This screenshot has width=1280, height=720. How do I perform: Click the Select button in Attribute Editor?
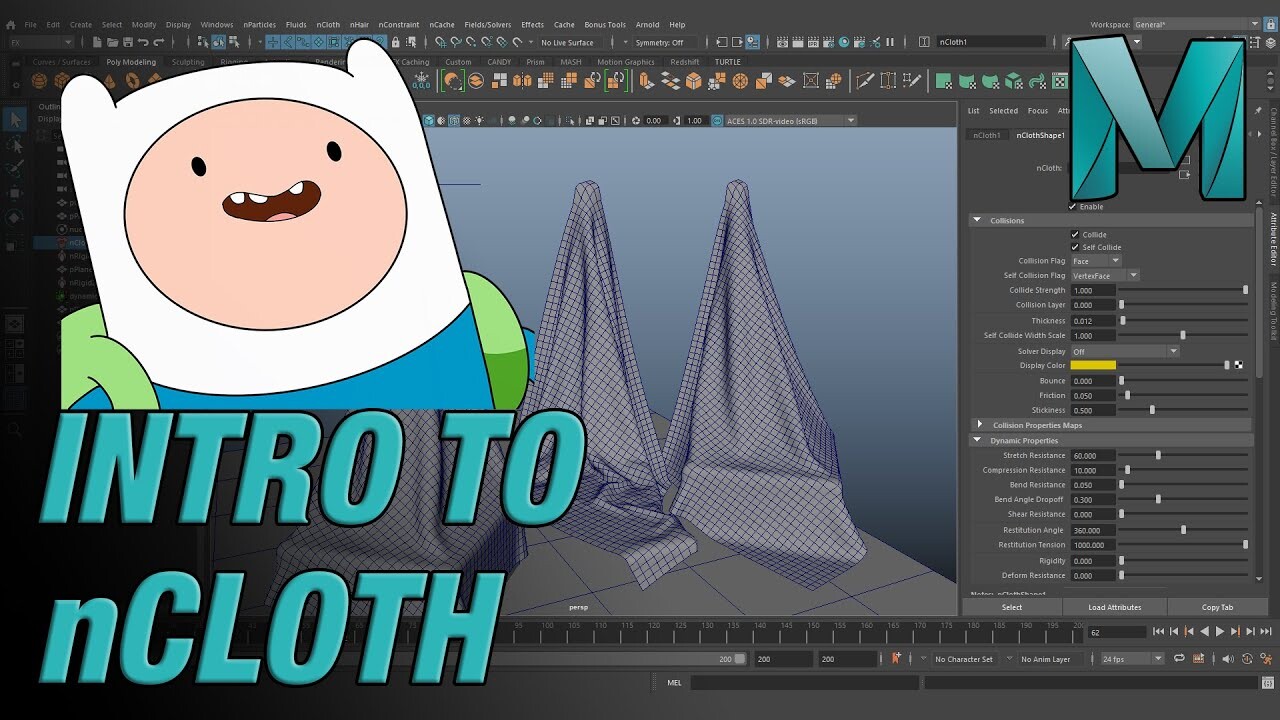[x=1012, y=607]
